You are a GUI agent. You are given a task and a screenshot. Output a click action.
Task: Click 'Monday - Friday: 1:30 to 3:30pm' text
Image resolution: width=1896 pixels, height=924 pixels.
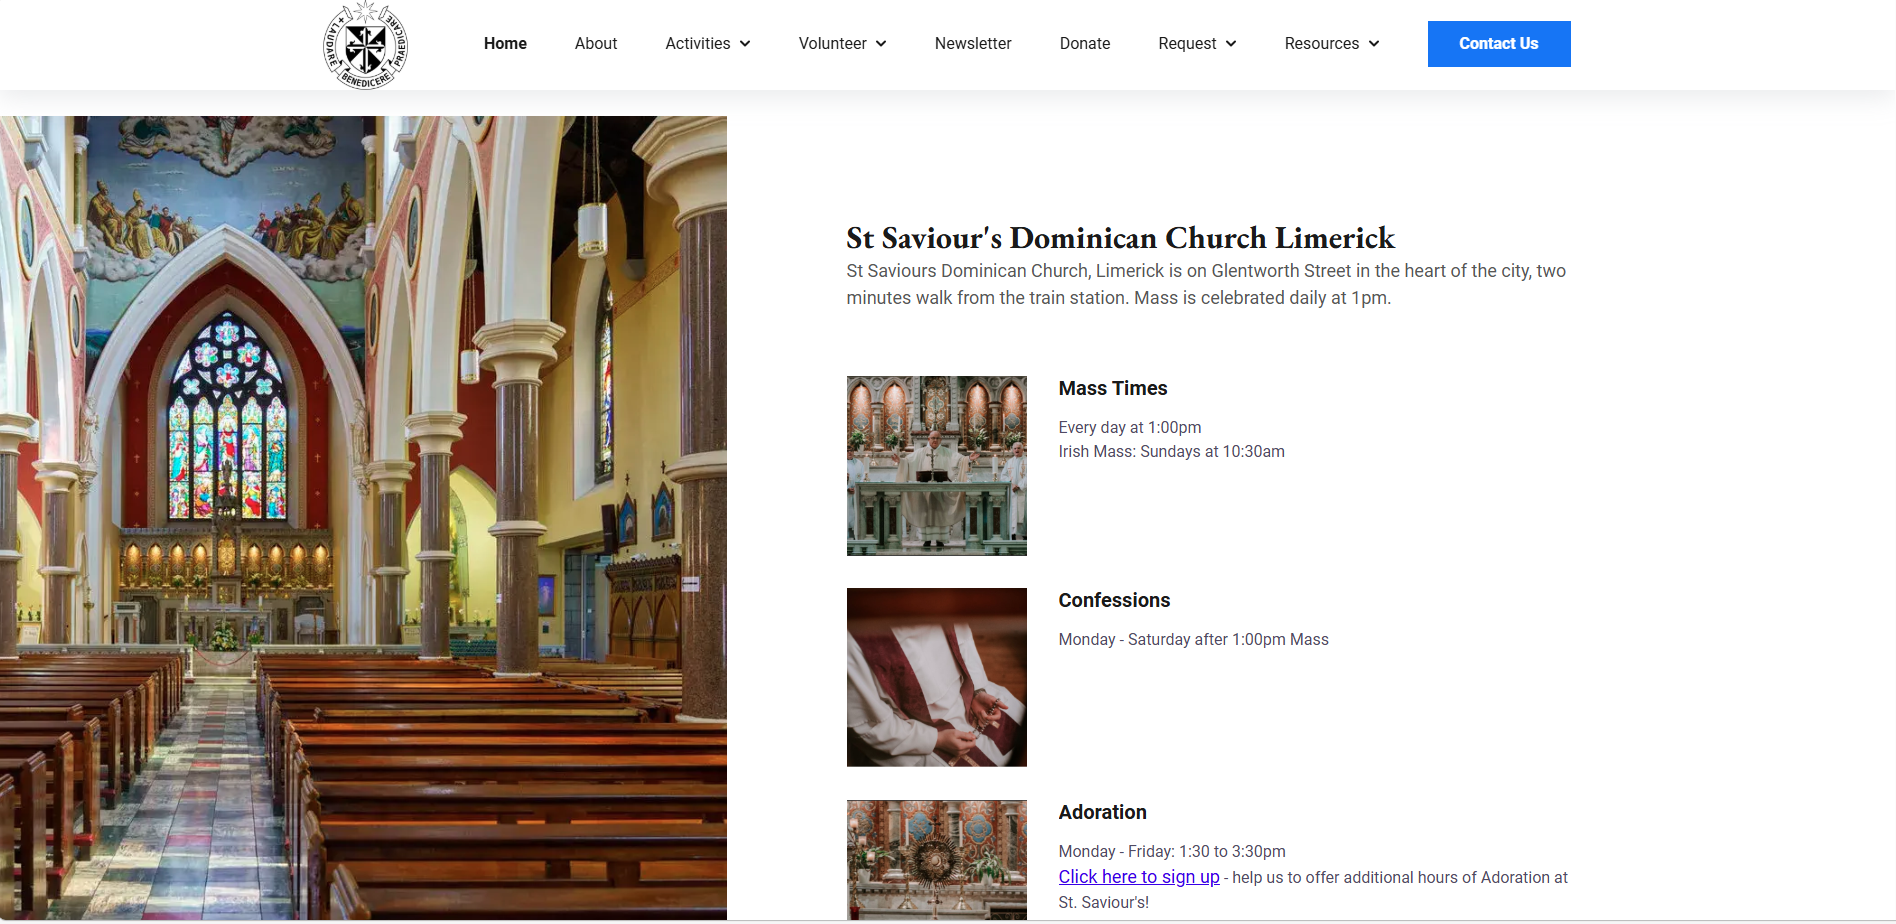pyautogui.click(x=1172, y=851)
